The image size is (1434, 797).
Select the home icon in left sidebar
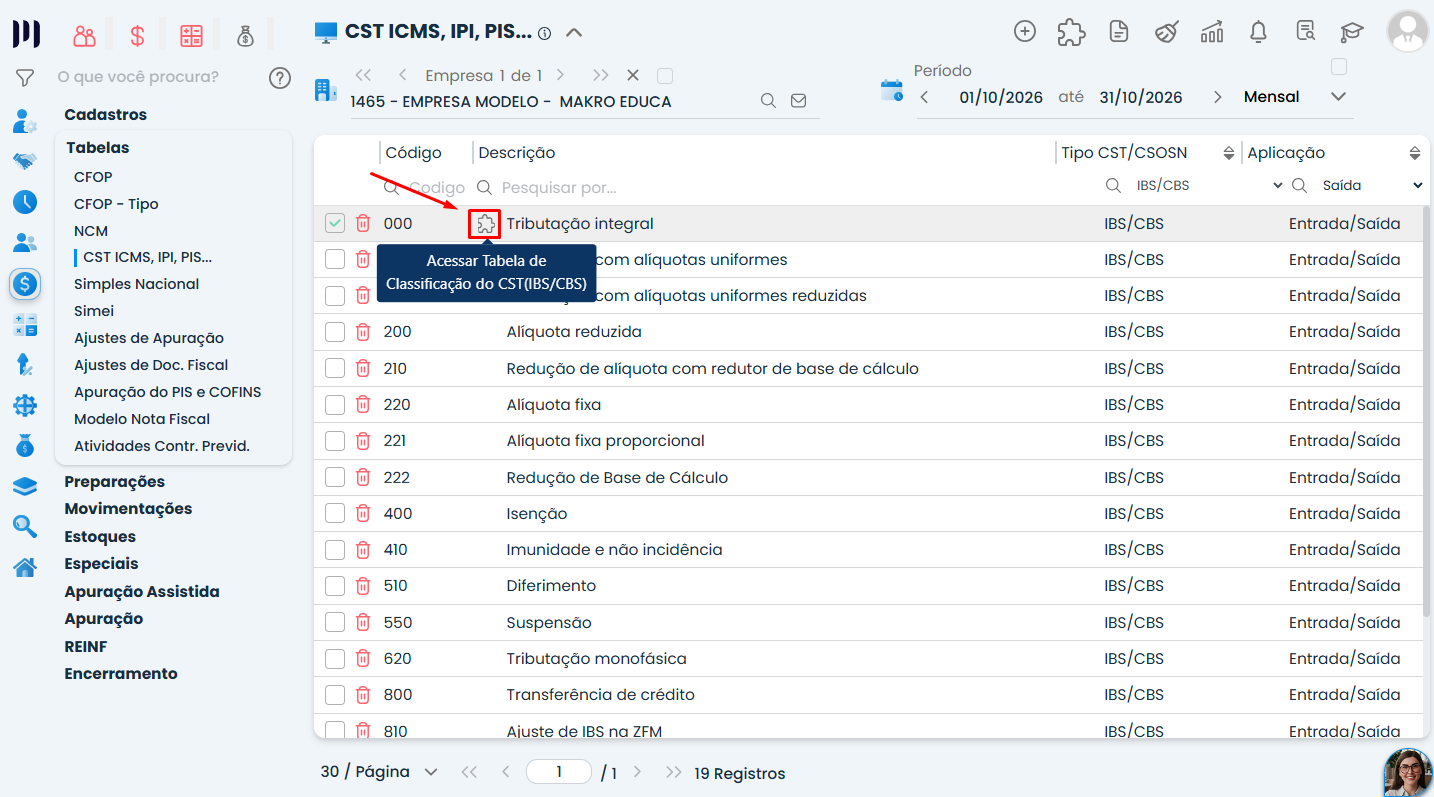(x=25, y=567)
